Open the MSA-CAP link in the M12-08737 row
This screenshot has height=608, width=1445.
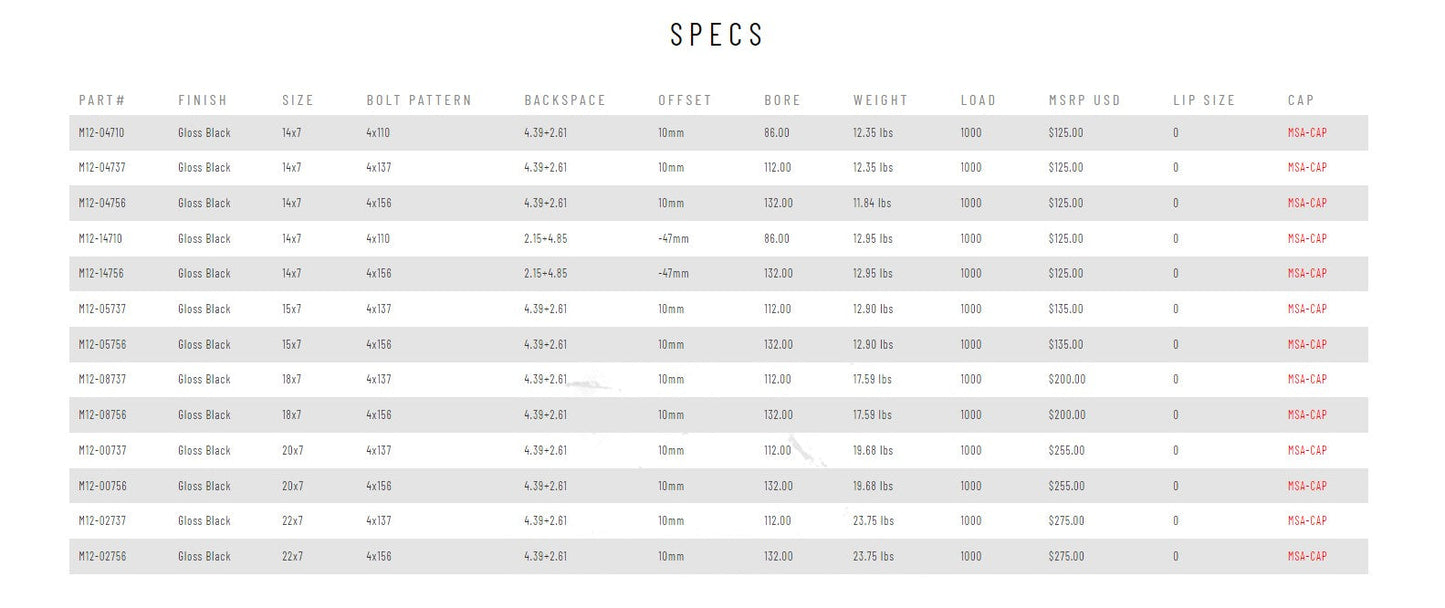point(1306,380)
